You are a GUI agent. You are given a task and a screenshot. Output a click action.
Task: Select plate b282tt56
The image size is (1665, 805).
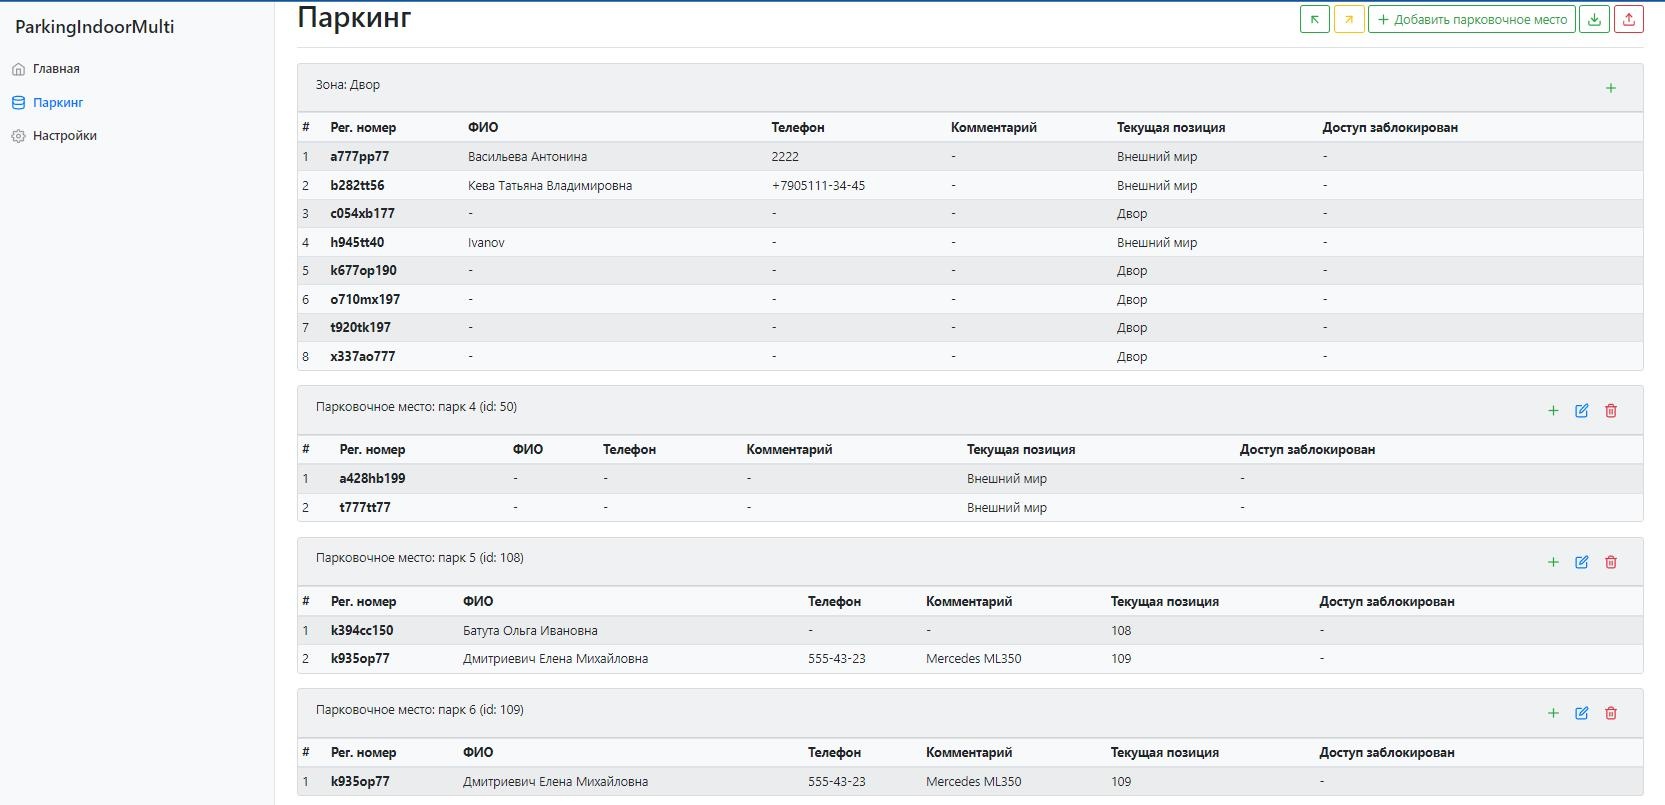coord(357,186)
